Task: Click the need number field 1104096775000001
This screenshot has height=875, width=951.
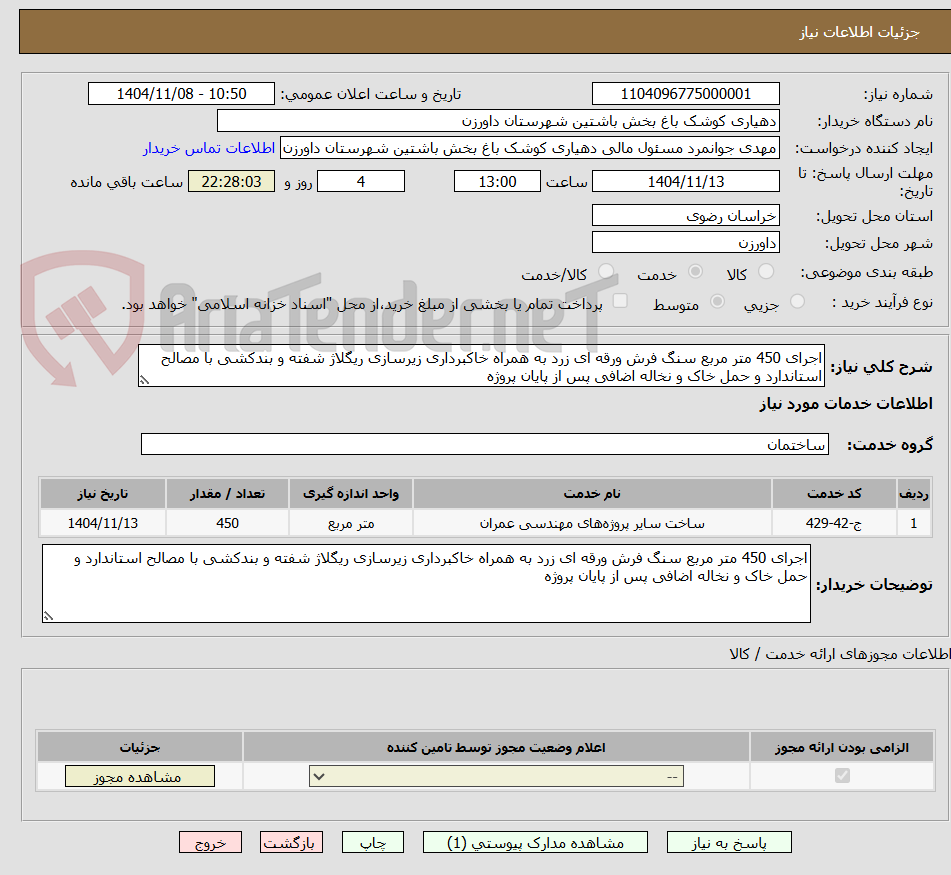Action: pos(685,94)
